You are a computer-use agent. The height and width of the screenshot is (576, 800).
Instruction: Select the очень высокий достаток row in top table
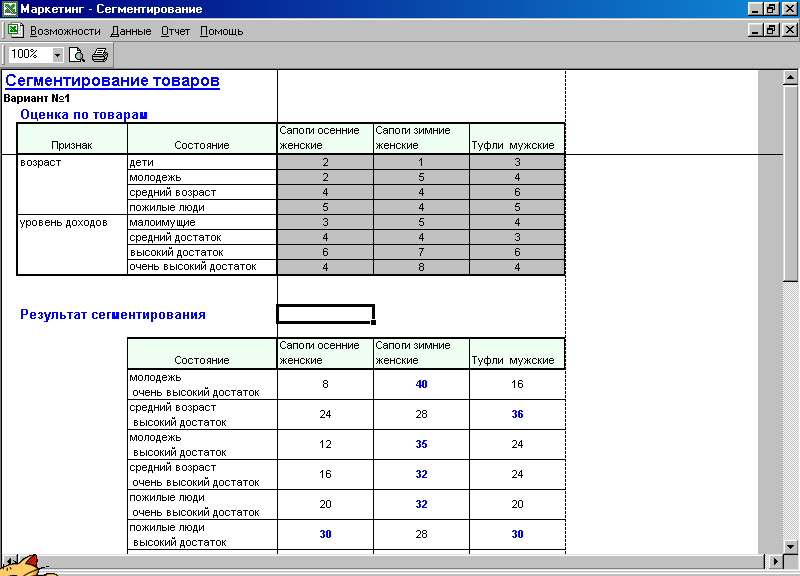click(202, 267)
